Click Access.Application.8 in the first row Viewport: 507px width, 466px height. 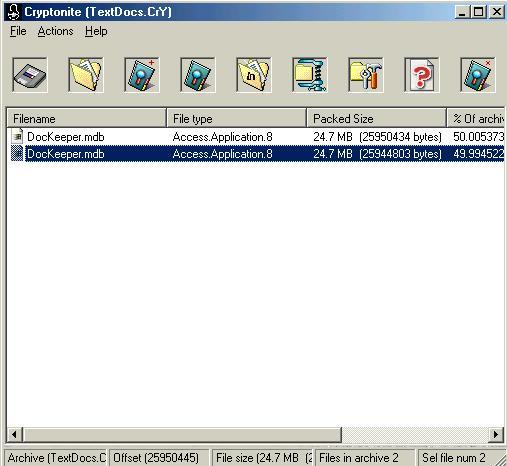223,137
